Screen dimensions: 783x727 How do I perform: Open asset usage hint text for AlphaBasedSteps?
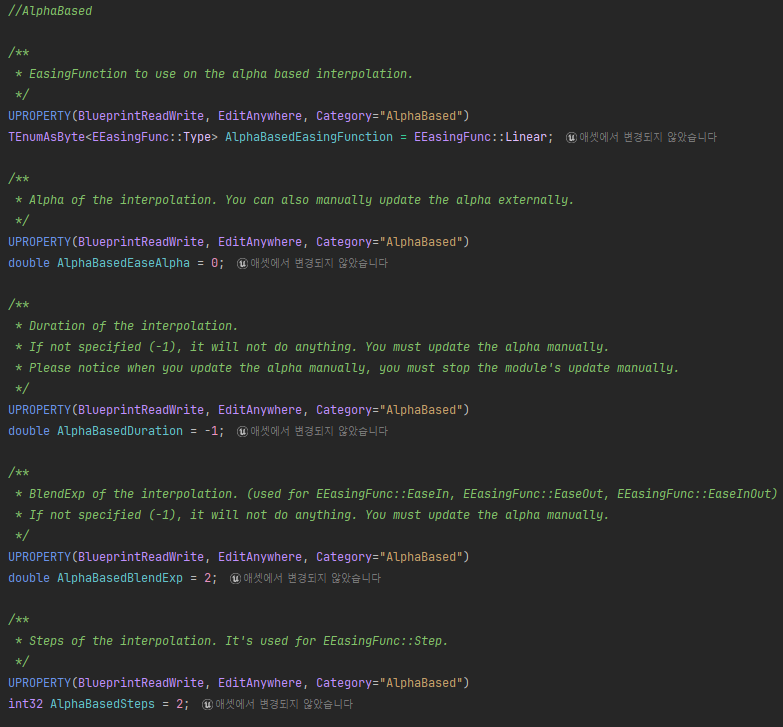[284, 704]
